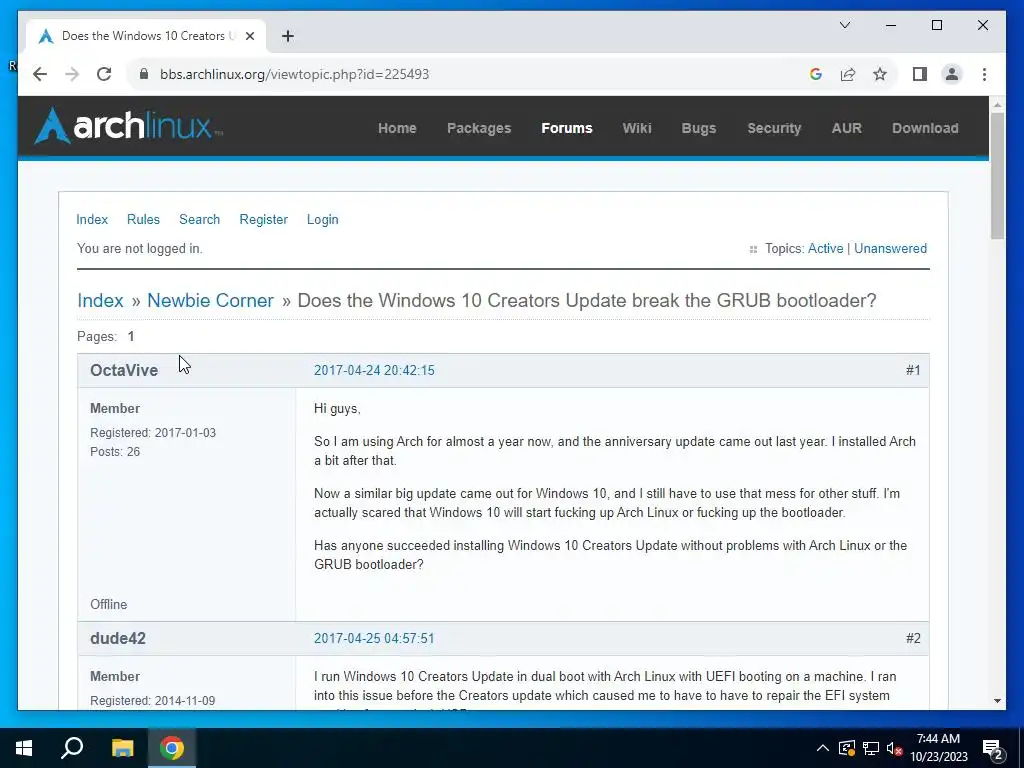
Task: Click scrollbar up arrow
Action: click(x=997, y=104)
